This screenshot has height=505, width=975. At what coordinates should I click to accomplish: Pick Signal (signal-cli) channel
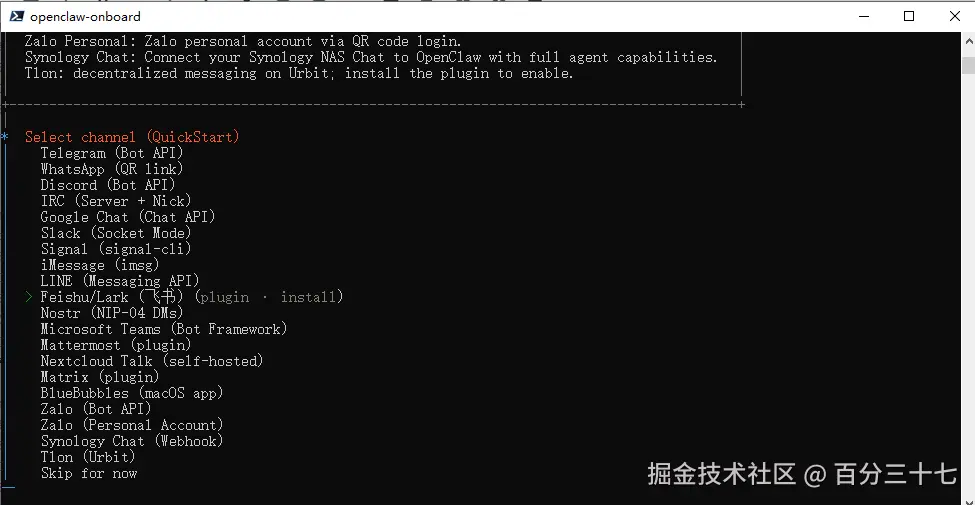[115, 249]
